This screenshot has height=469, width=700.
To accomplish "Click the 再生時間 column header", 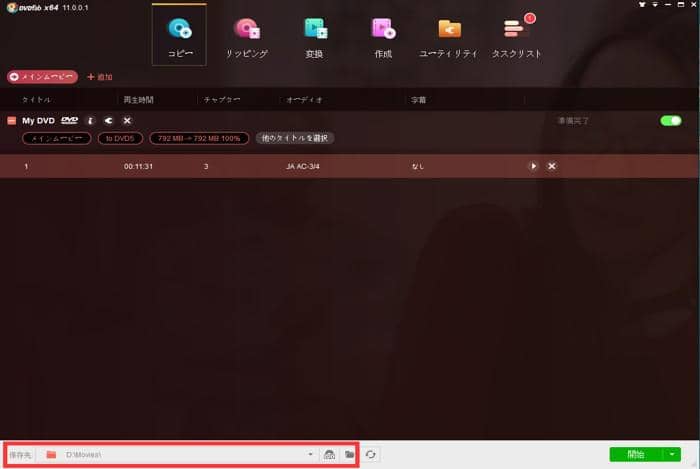I will [x=139, y=100].
